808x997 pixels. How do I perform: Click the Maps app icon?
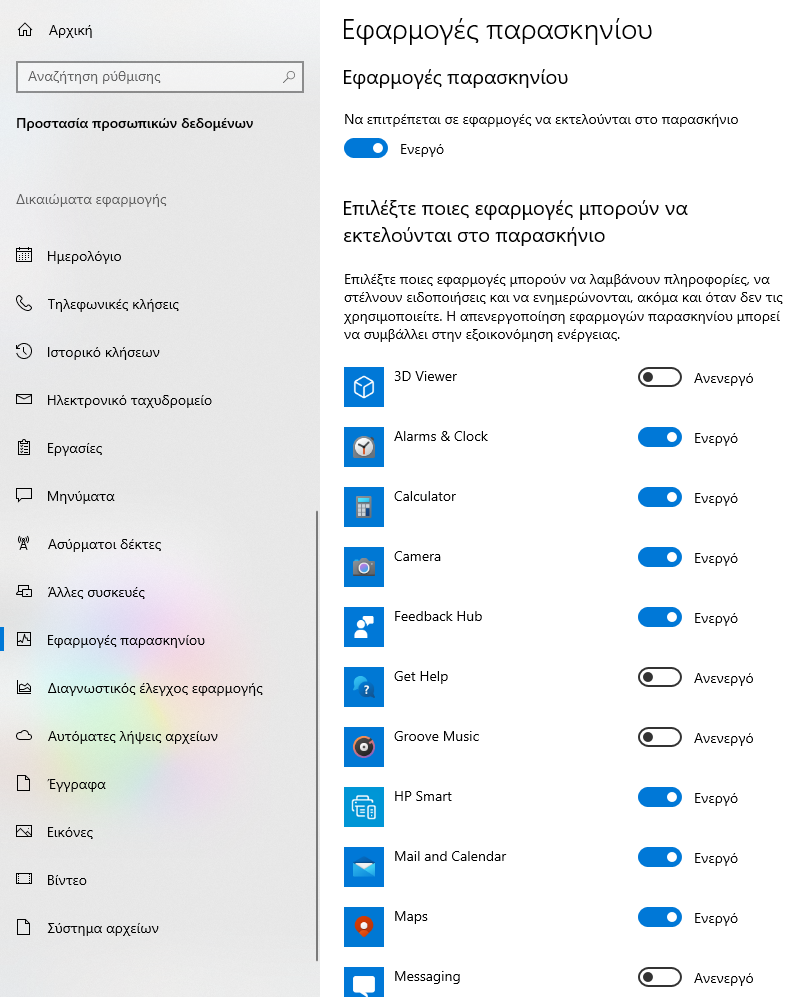click(x=364, y=926)
